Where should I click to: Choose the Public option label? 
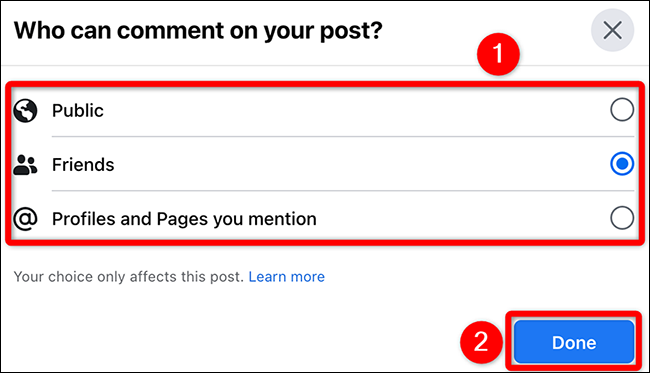coord(78,111)
